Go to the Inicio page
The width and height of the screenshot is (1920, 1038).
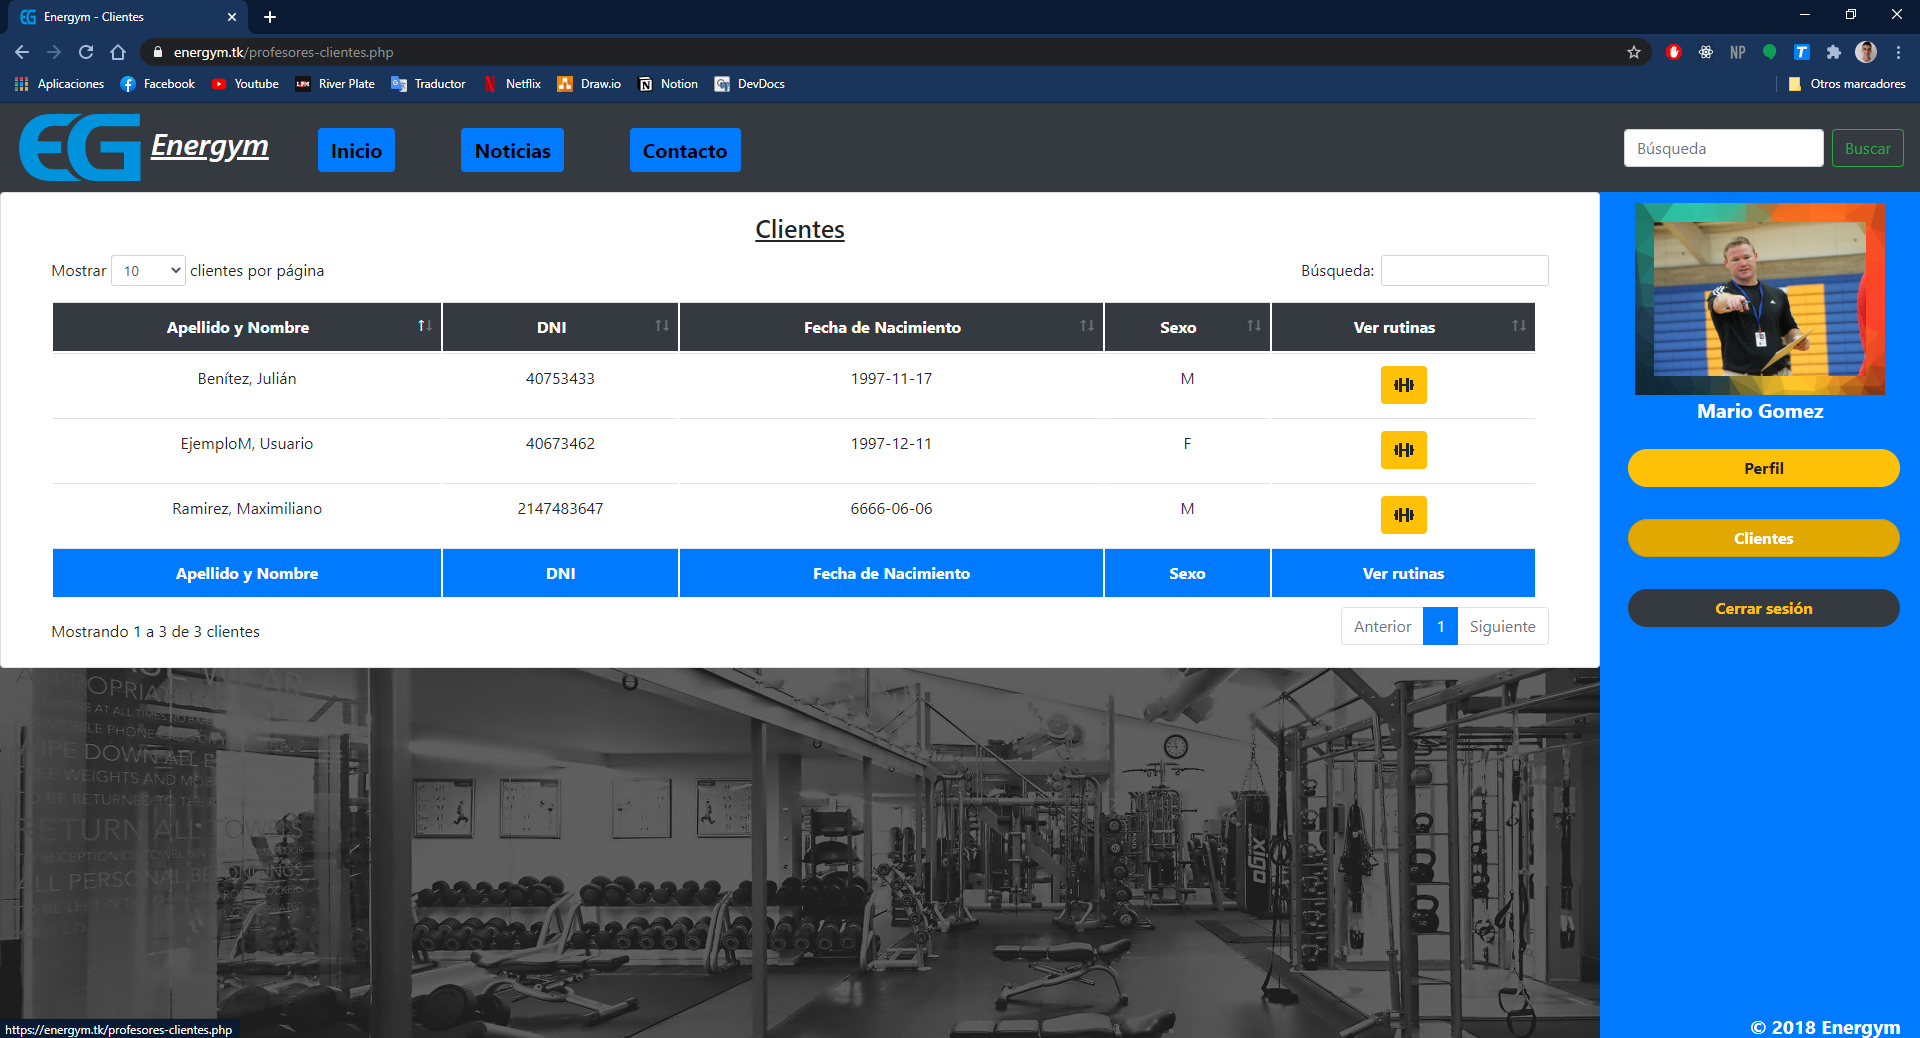click(356, 150)
